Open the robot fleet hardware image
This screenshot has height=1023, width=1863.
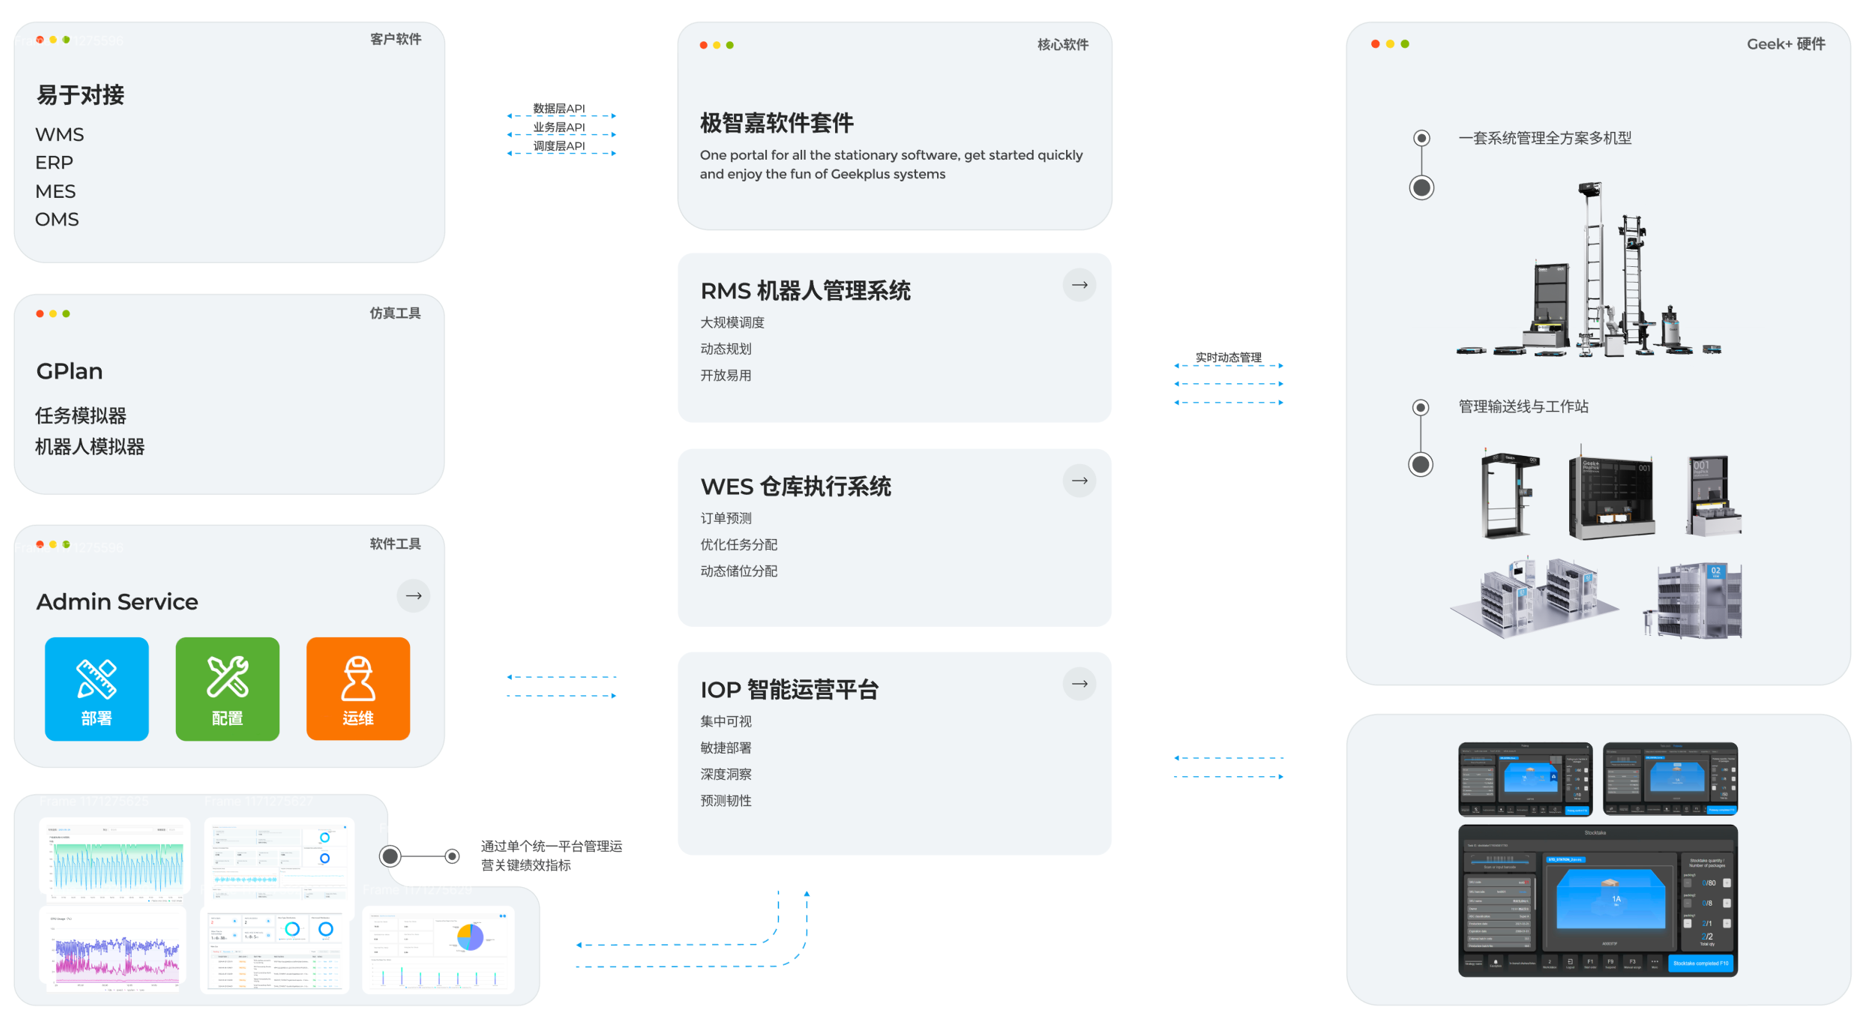pyautogui.click(x=1589, y=269)
